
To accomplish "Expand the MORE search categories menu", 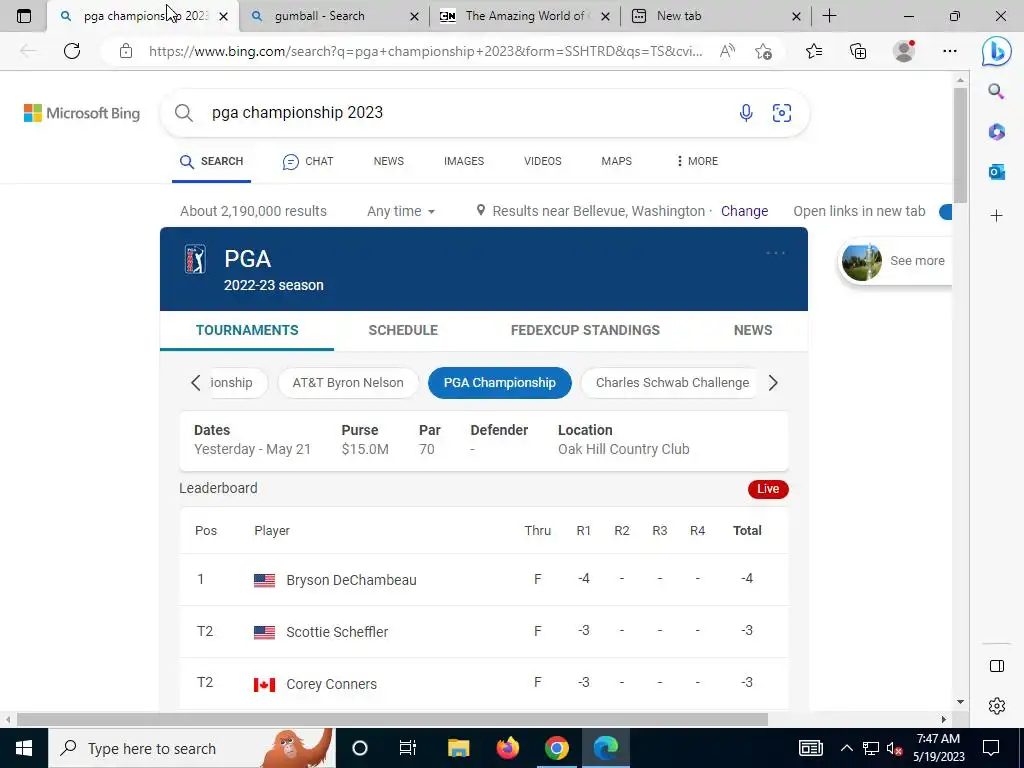I will pyautogui.click(x=697, y=161).
